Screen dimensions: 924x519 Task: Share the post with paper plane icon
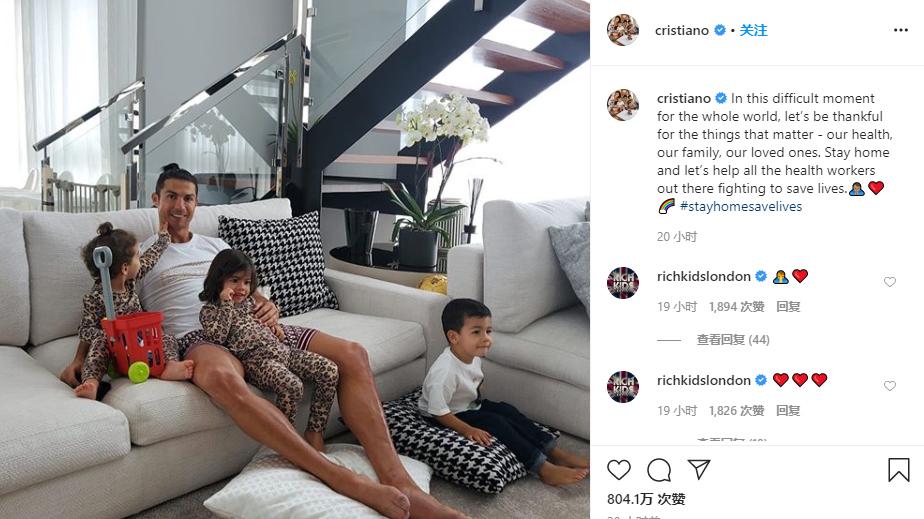[699, 470]
